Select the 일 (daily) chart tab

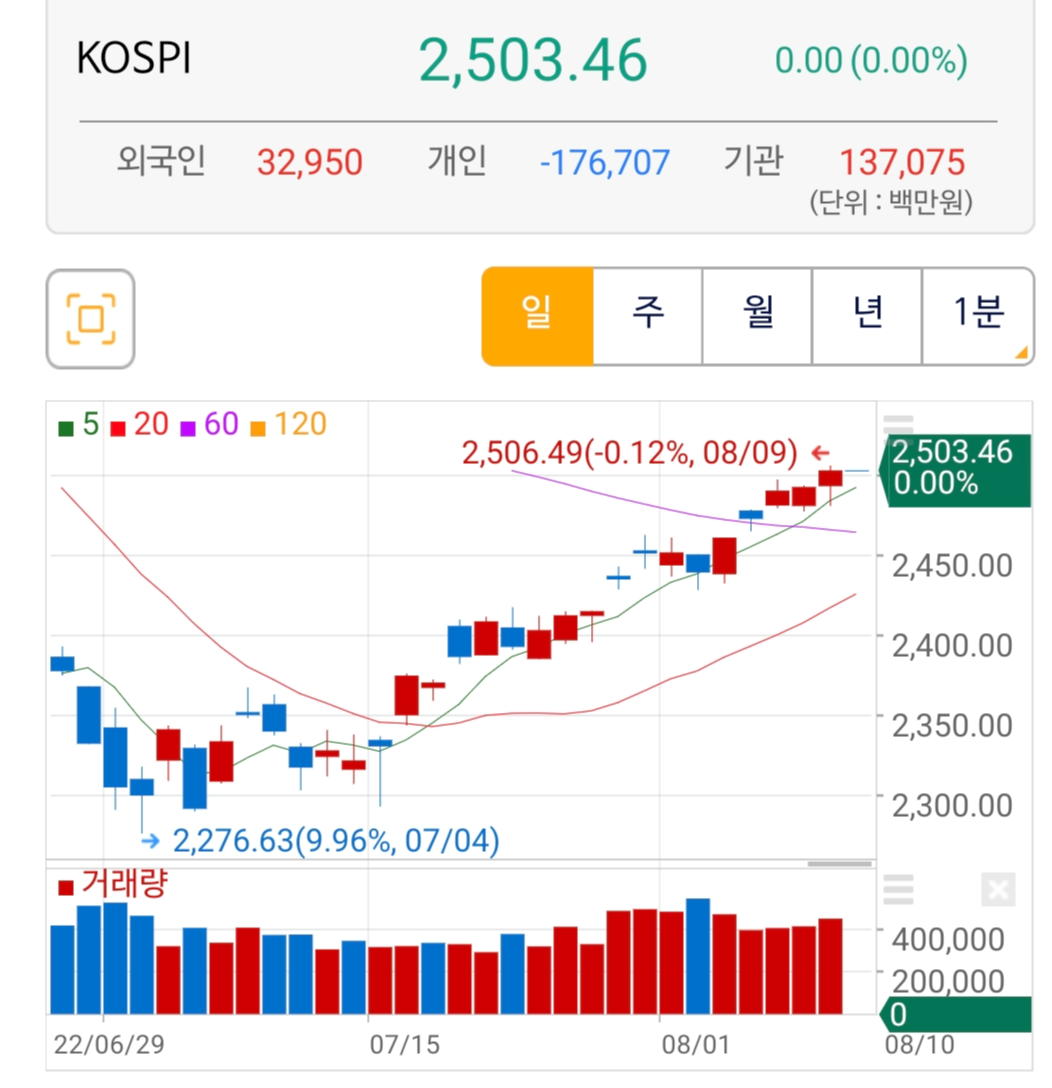(x=538, y=316)
